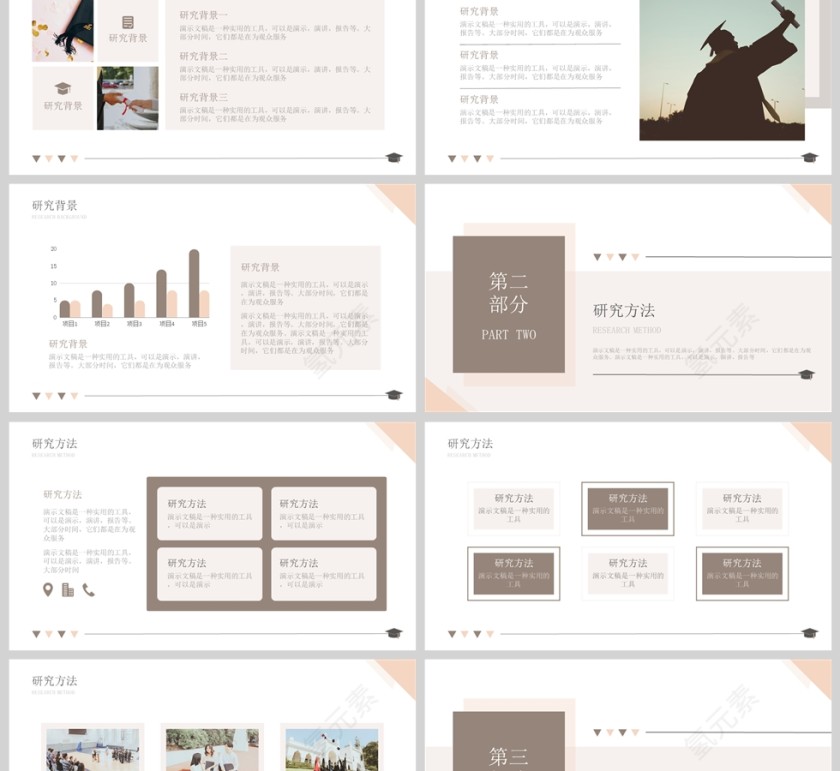
Task: Click the phone icon under 研究方法 text
Action: pyautogui.click(x=88, y=590)
